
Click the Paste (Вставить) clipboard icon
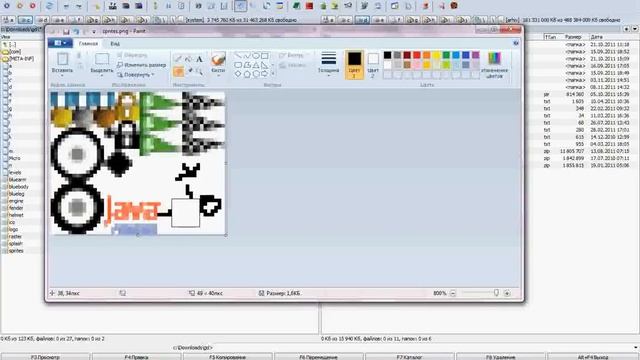click(62, 60)
